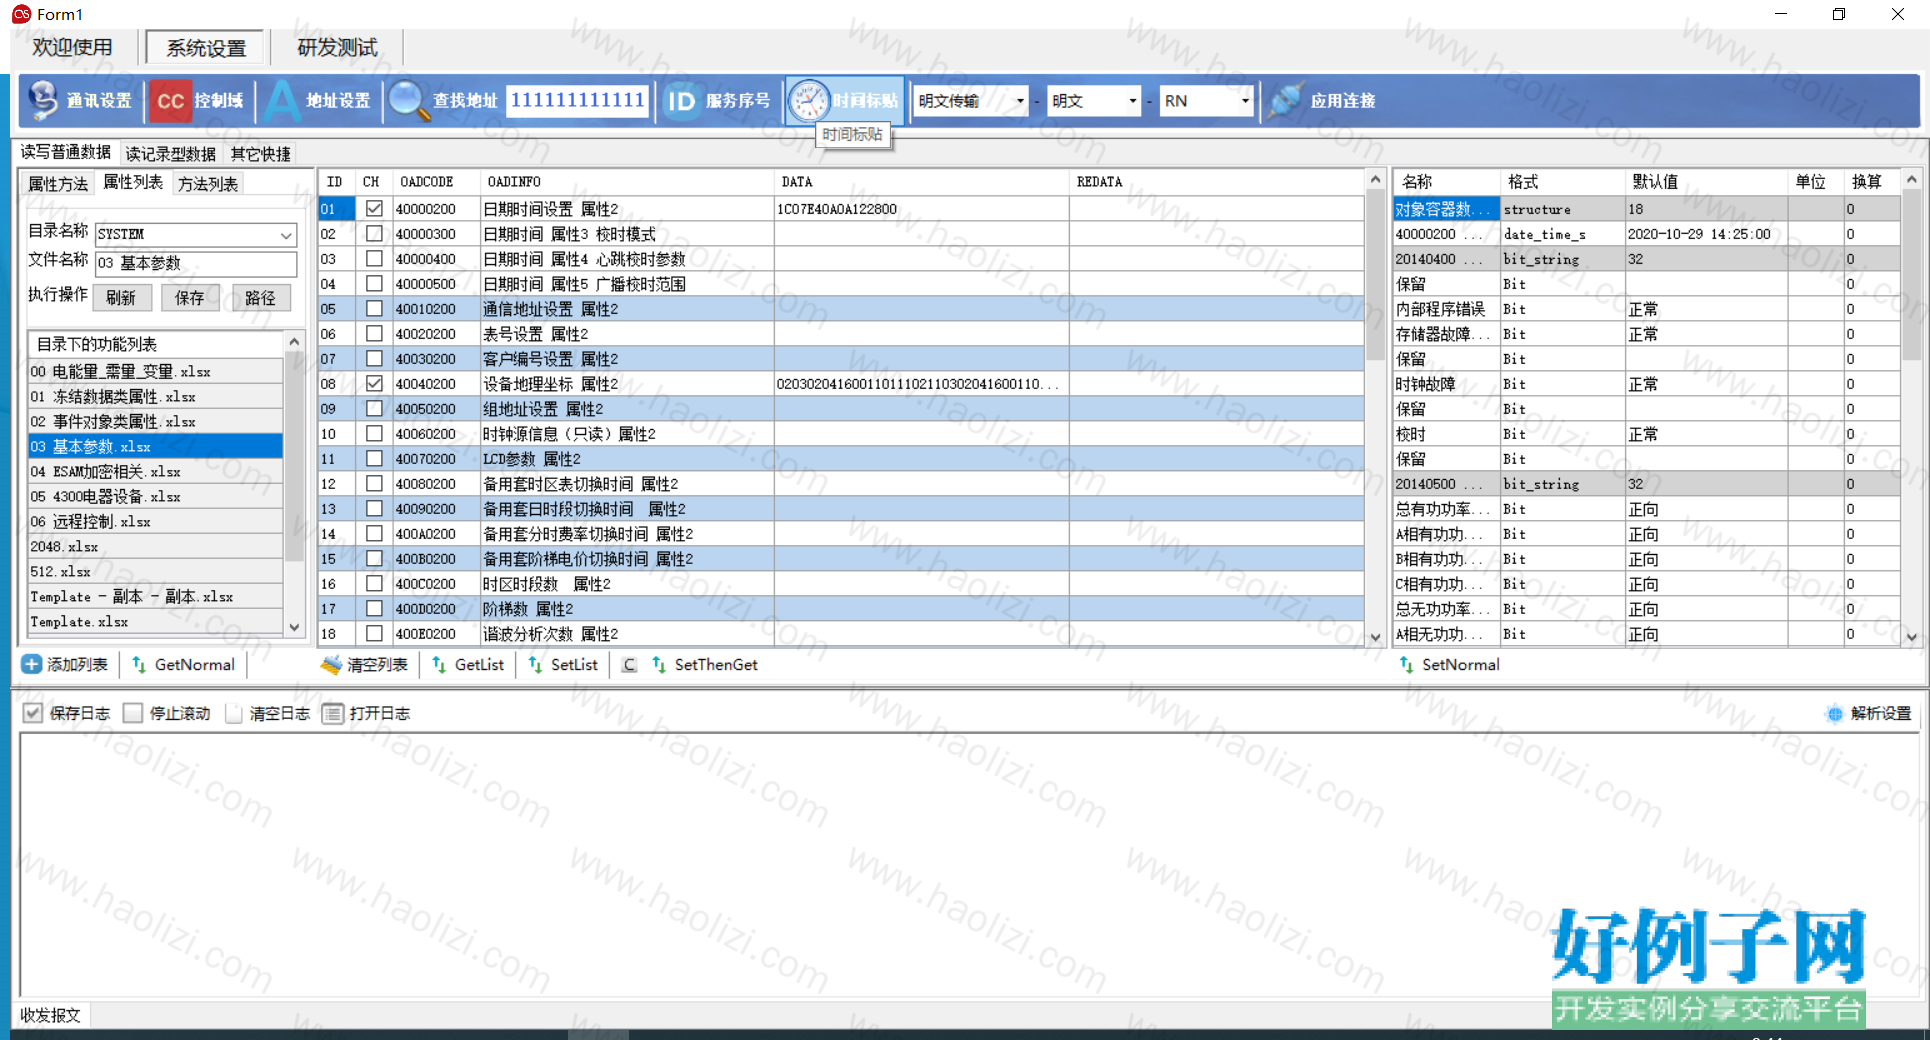
Task: Click the right table scrollbar down arrow
Action: (x=1911, y=636)
